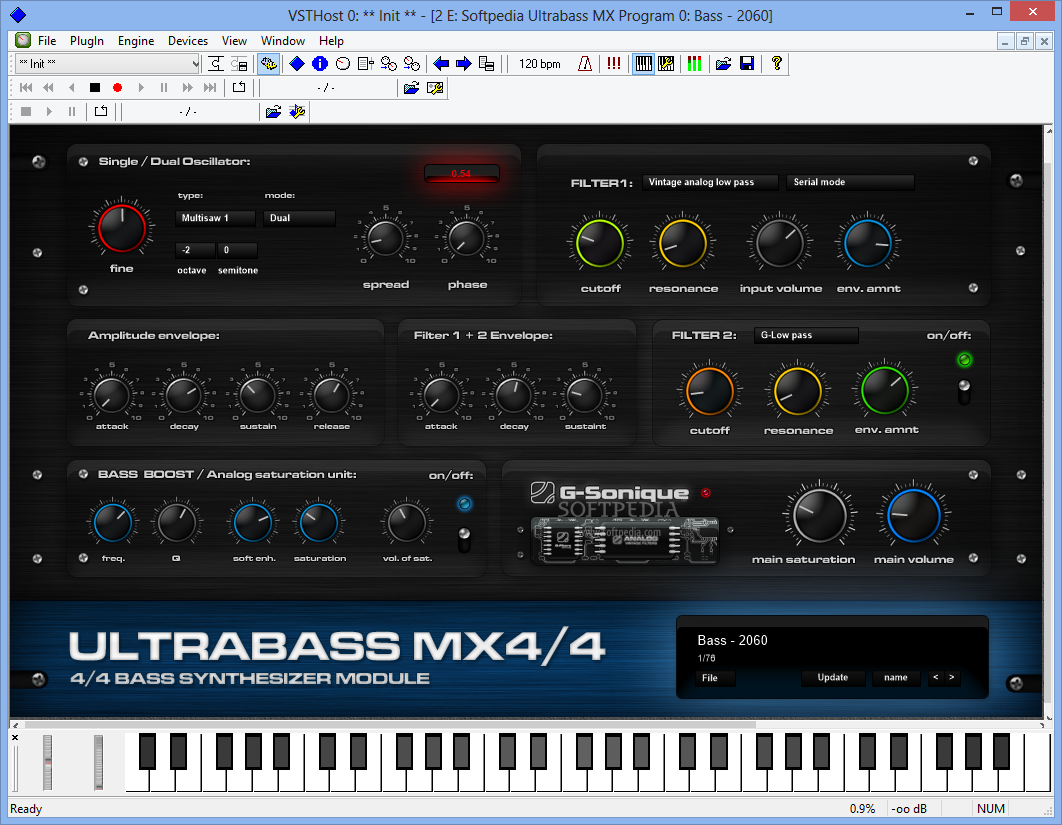The width and height of the screenshot is (1062, 825).
Task: Open the Devices menu
Action: tap(188, 41)
